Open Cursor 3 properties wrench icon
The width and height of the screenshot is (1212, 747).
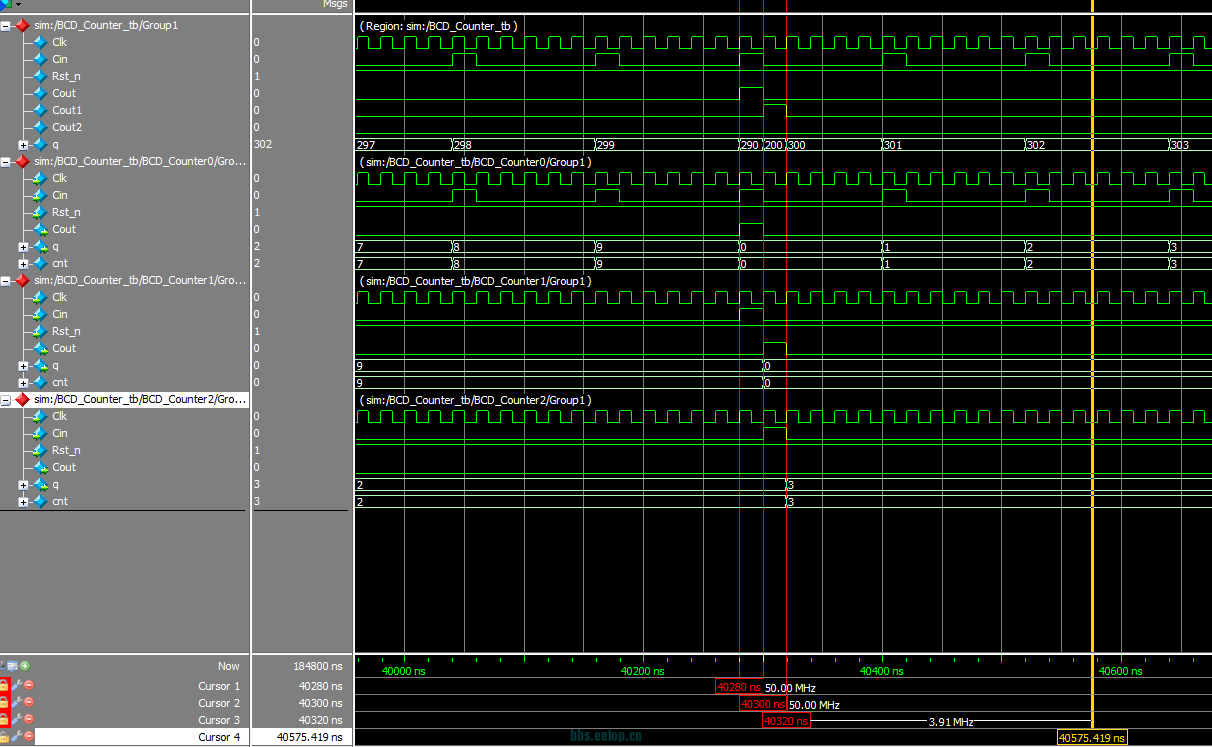pyautogui.click(x=17, y=719)
